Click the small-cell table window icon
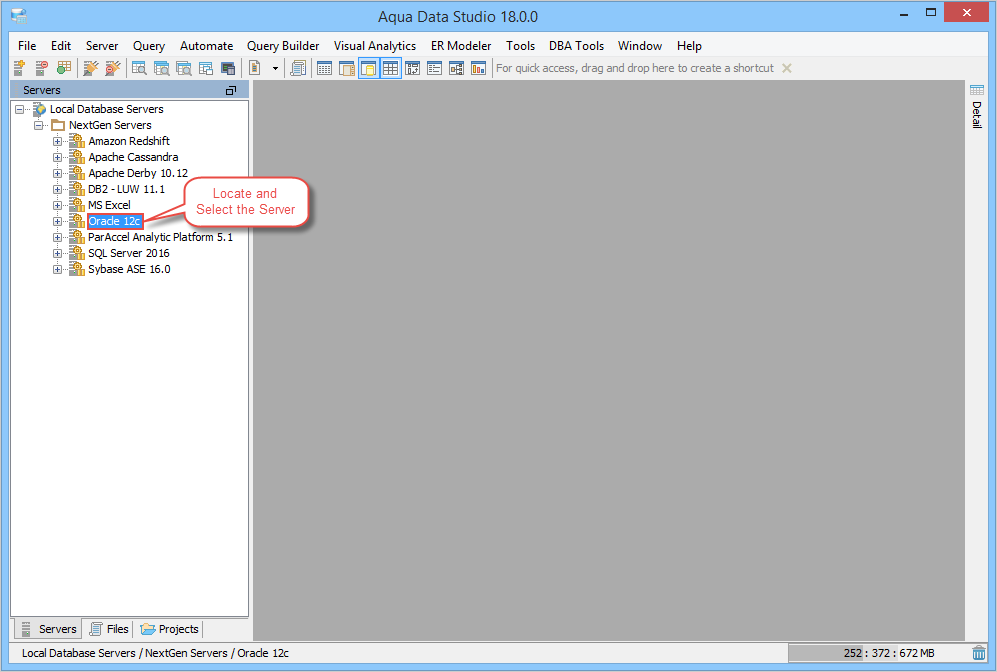The width and height of the screenshot is (997, 672). click(324, 68)
